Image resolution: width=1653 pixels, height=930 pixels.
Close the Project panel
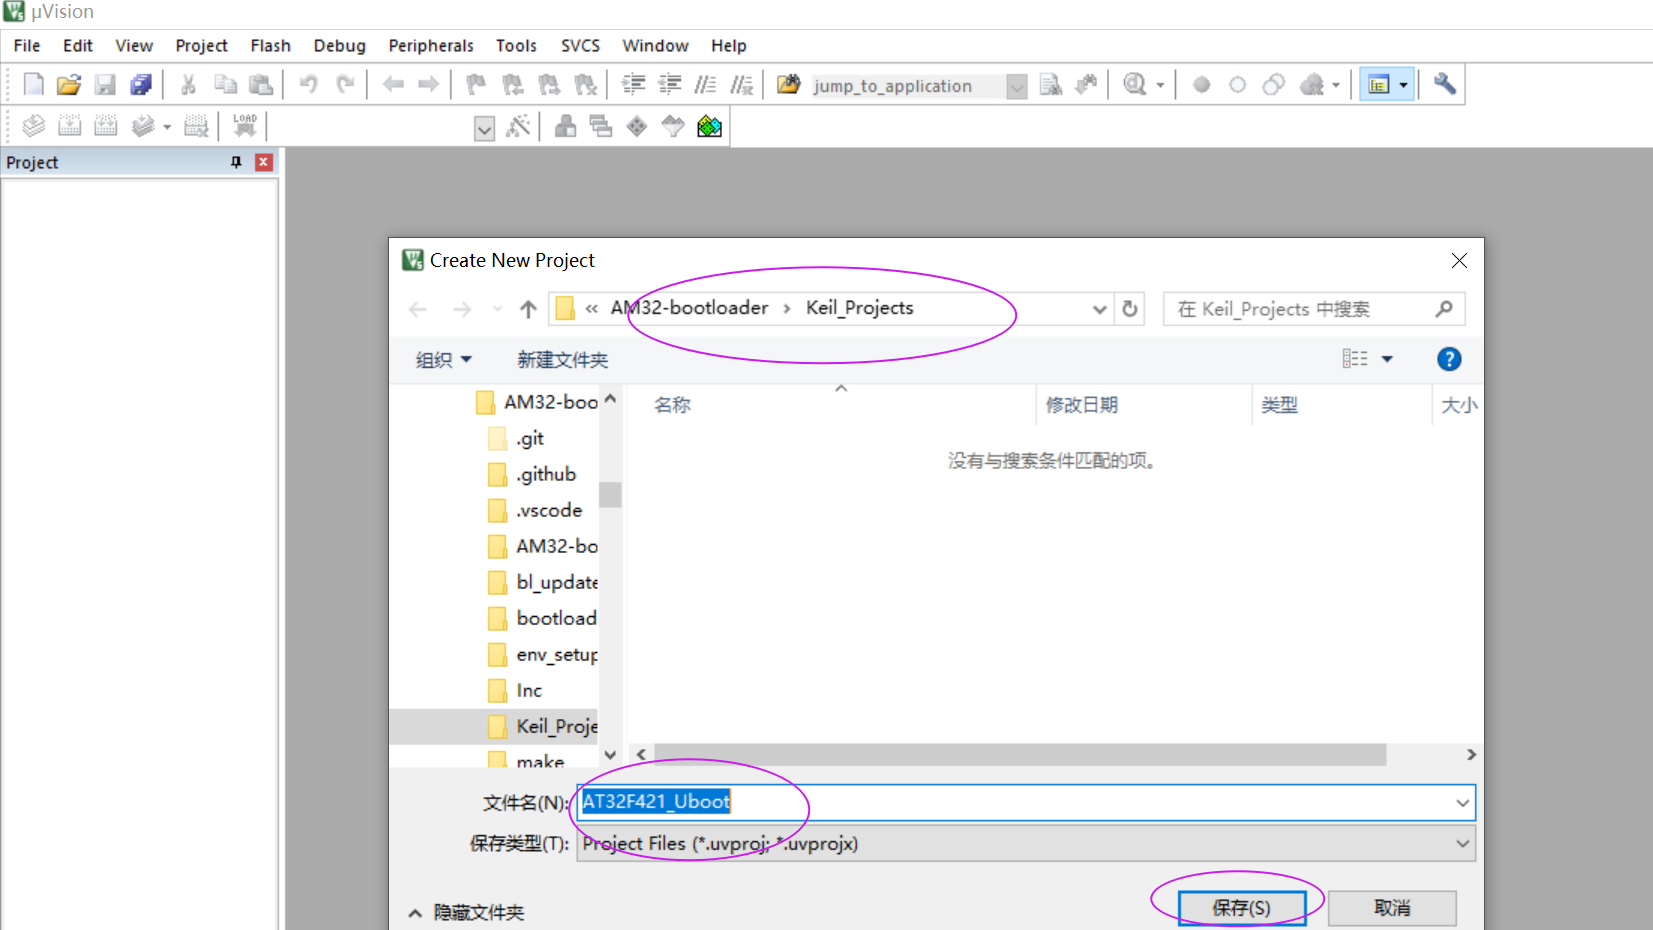click(264, 162)
